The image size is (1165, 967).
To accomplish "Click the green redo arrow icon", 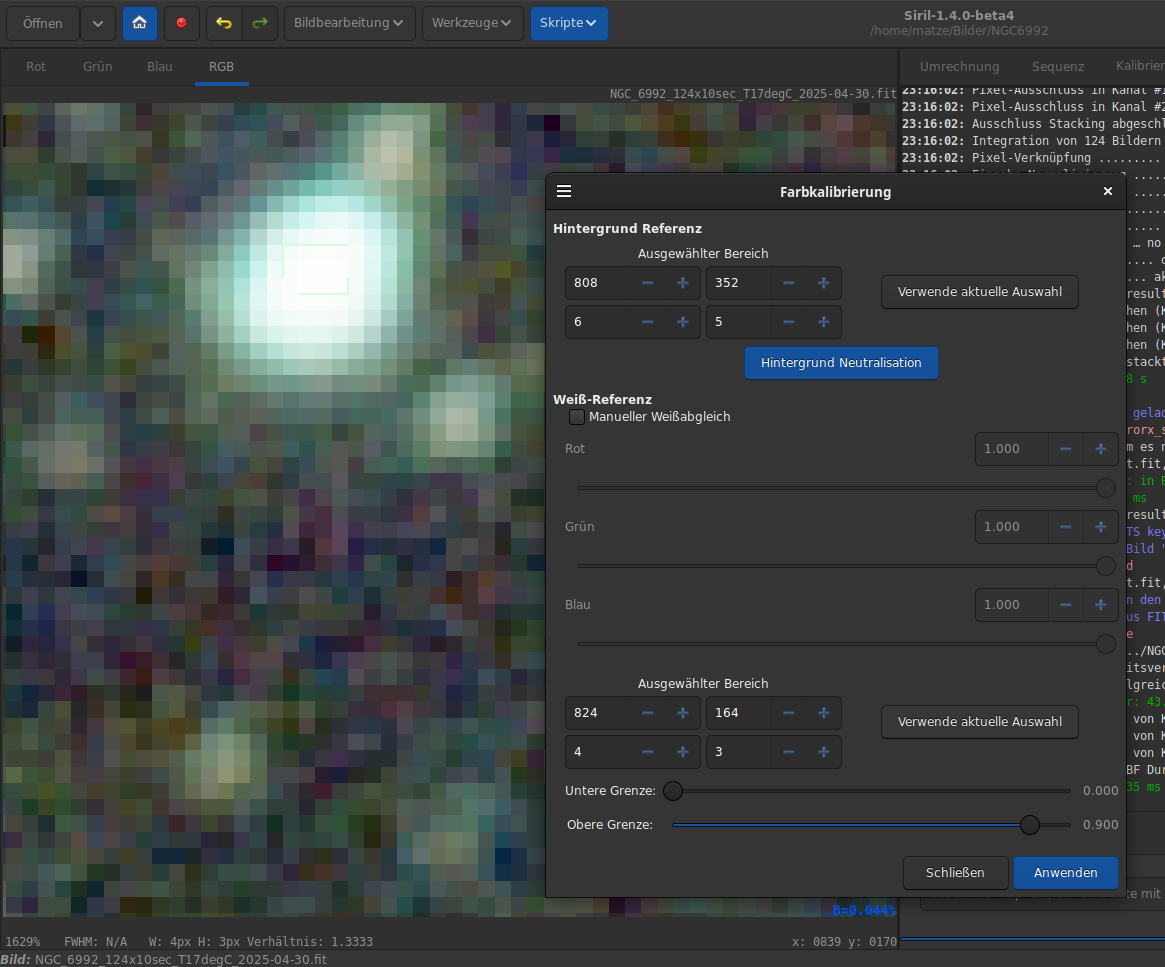I will pos(259,23).
